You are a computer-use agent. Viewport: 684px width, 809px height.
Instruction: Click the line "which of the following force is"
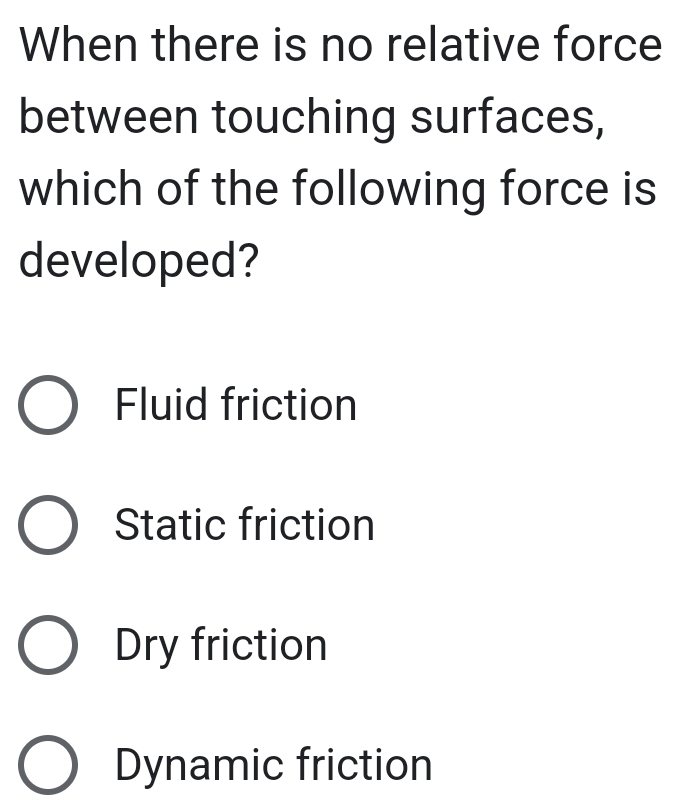[338, 189]
